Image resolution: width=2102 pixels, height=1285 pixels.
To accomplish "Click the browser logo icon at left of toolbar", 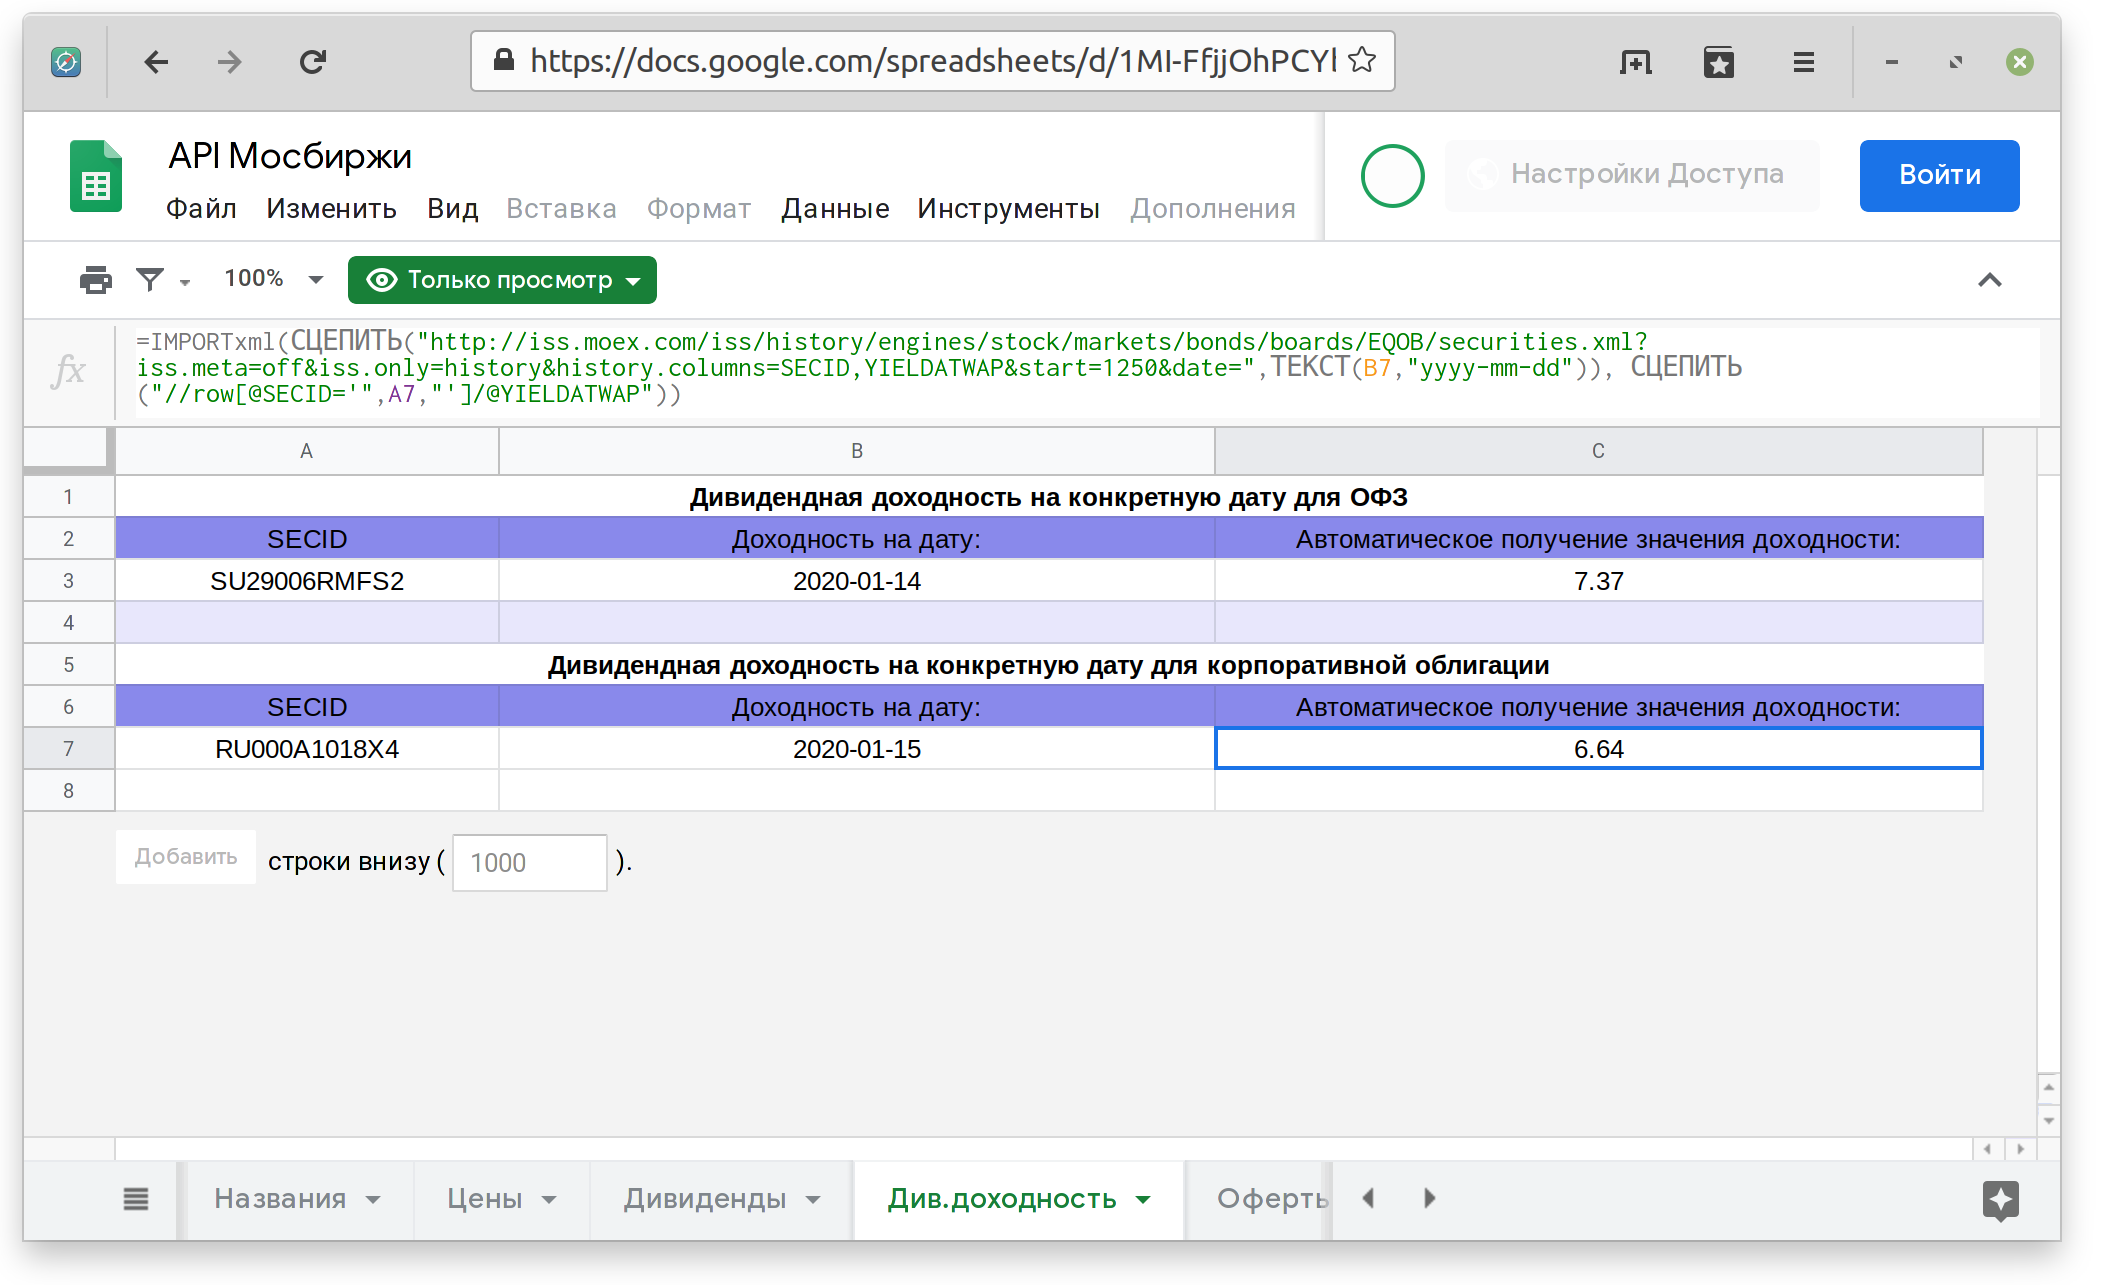I will click(x=66, y=62).
